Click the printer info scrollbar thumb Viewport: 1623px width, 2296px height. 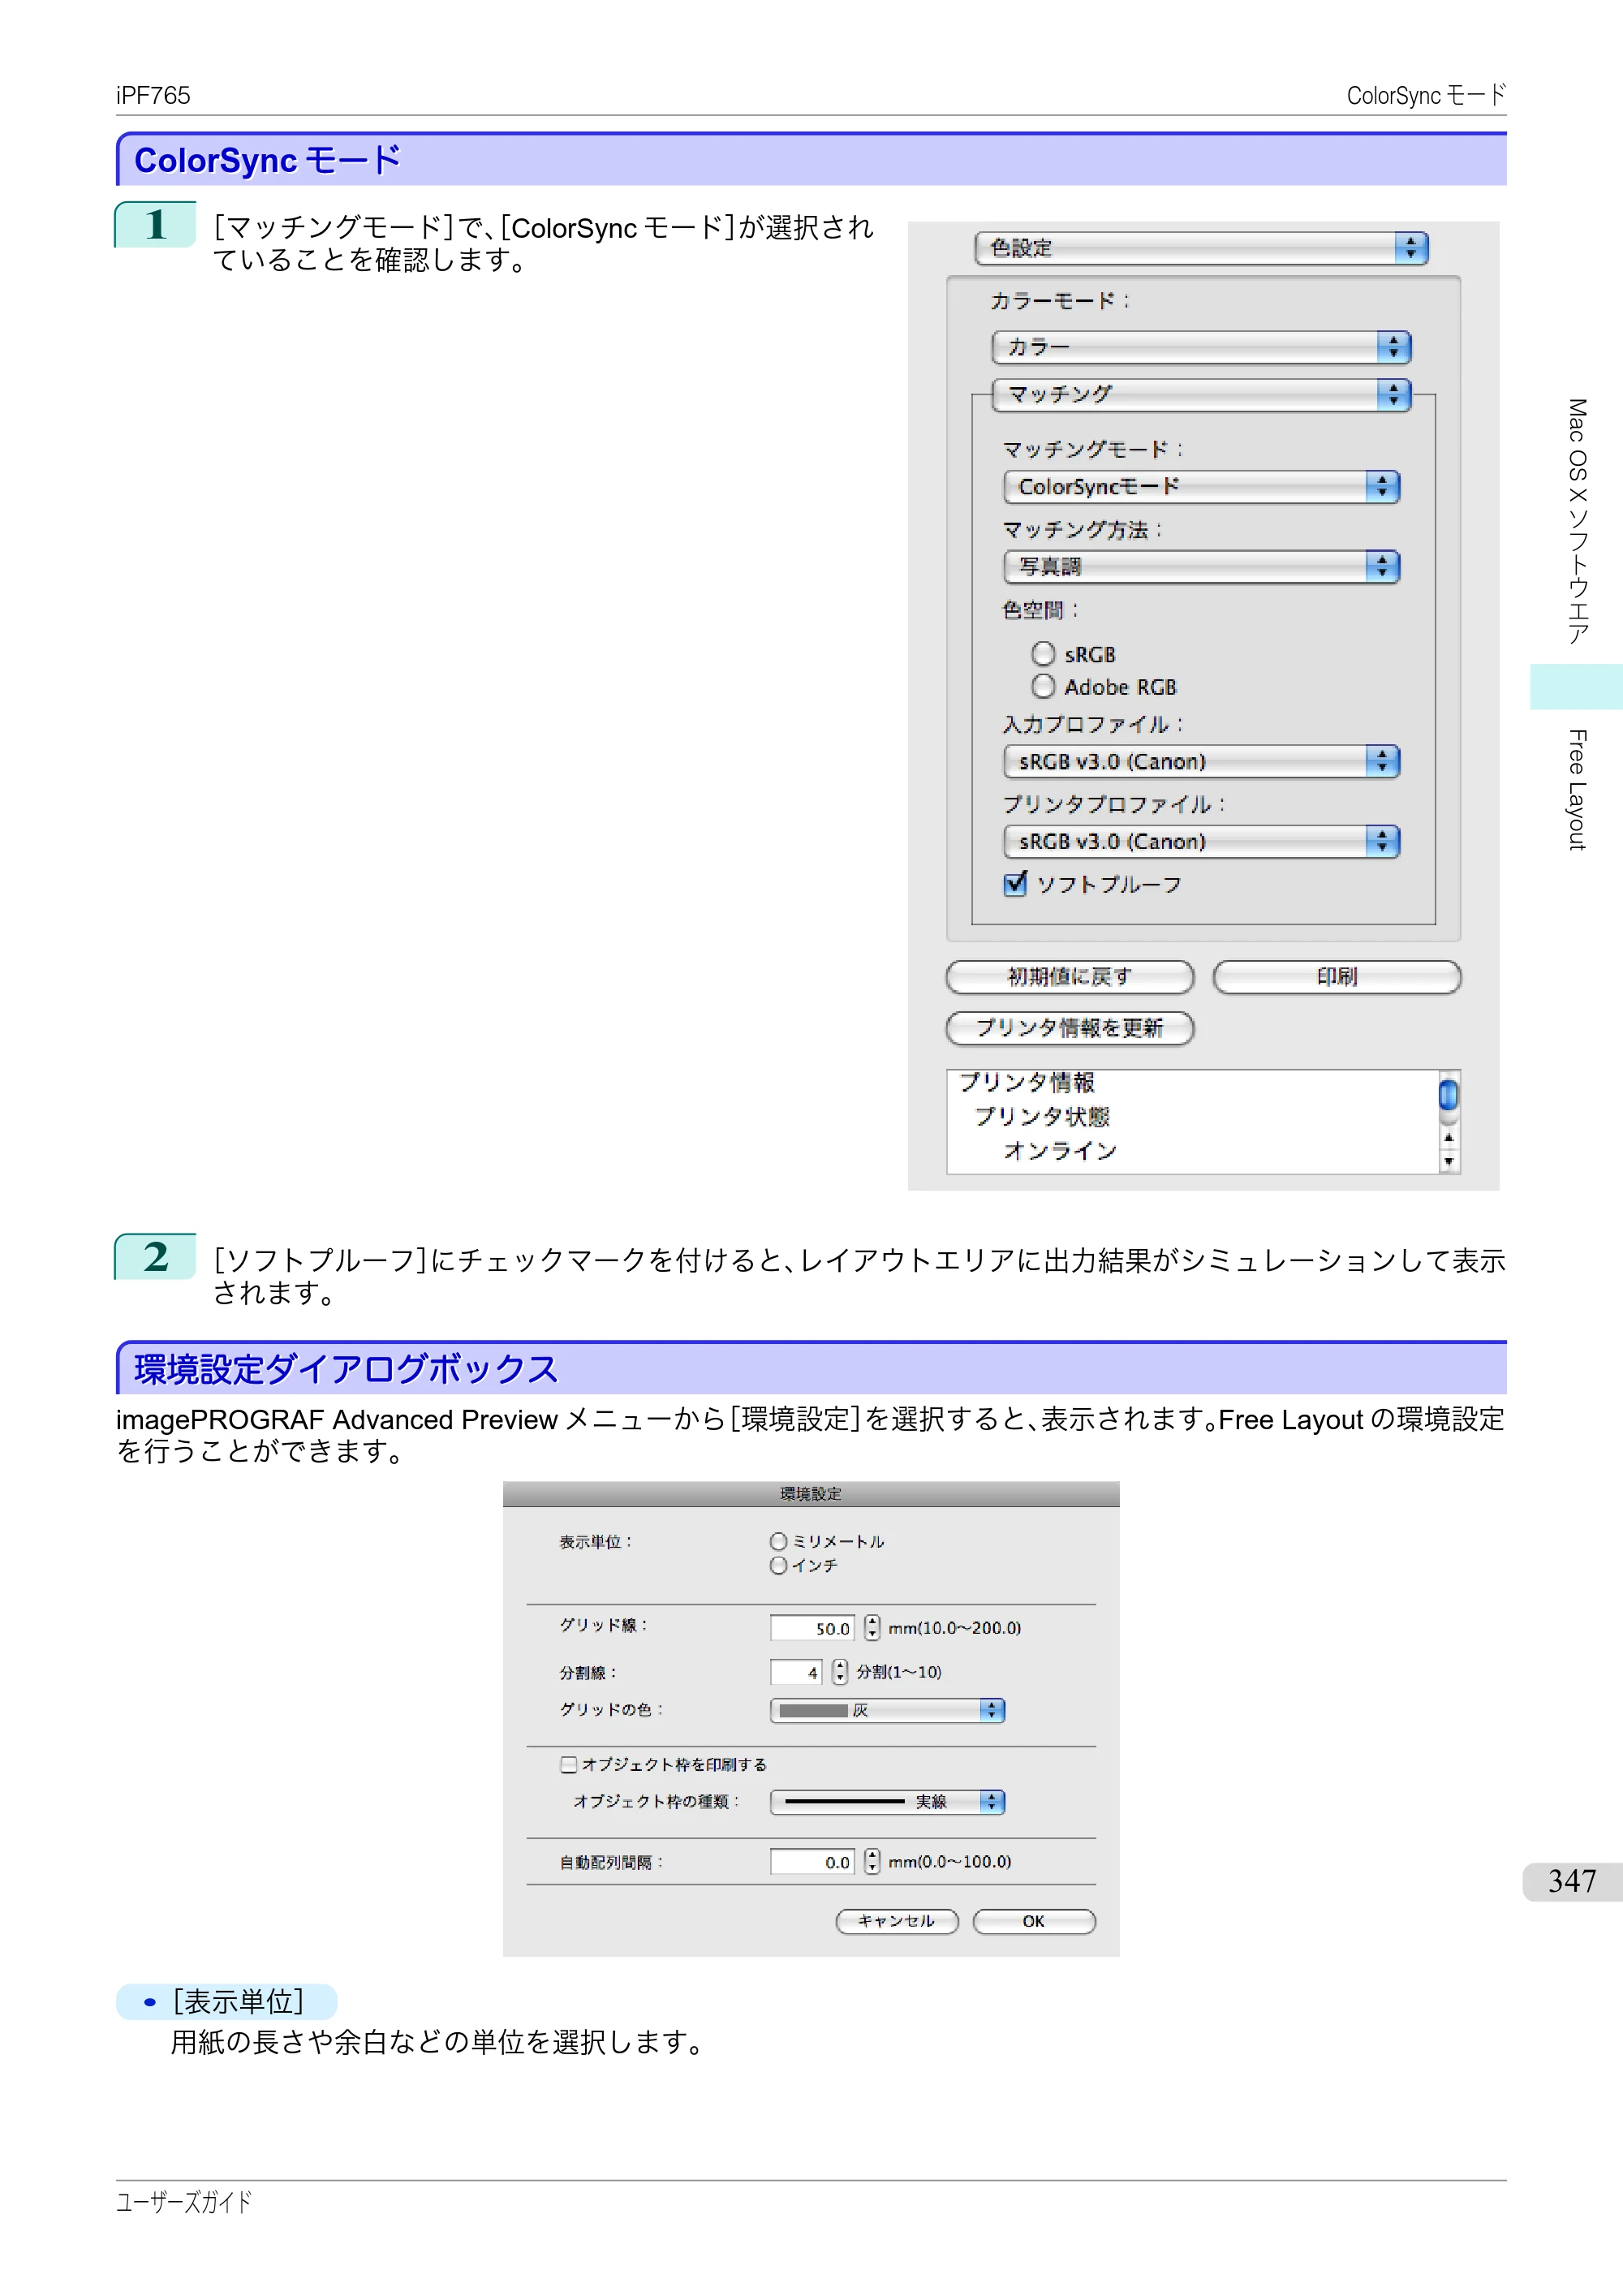coord(1448,1094)
